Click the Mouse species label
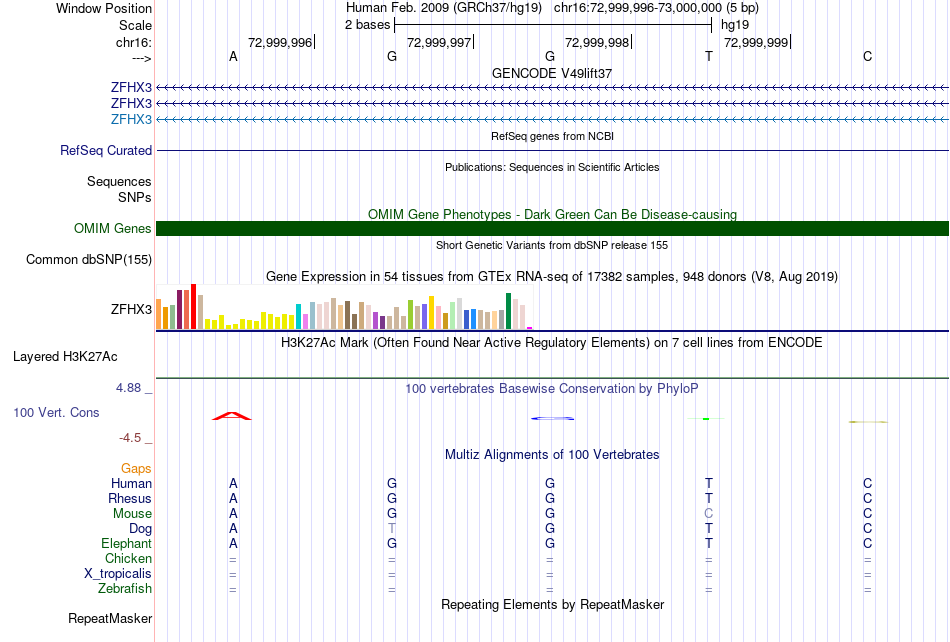The width and height of the screenshot is (950, 642). (x=132, y=514)
